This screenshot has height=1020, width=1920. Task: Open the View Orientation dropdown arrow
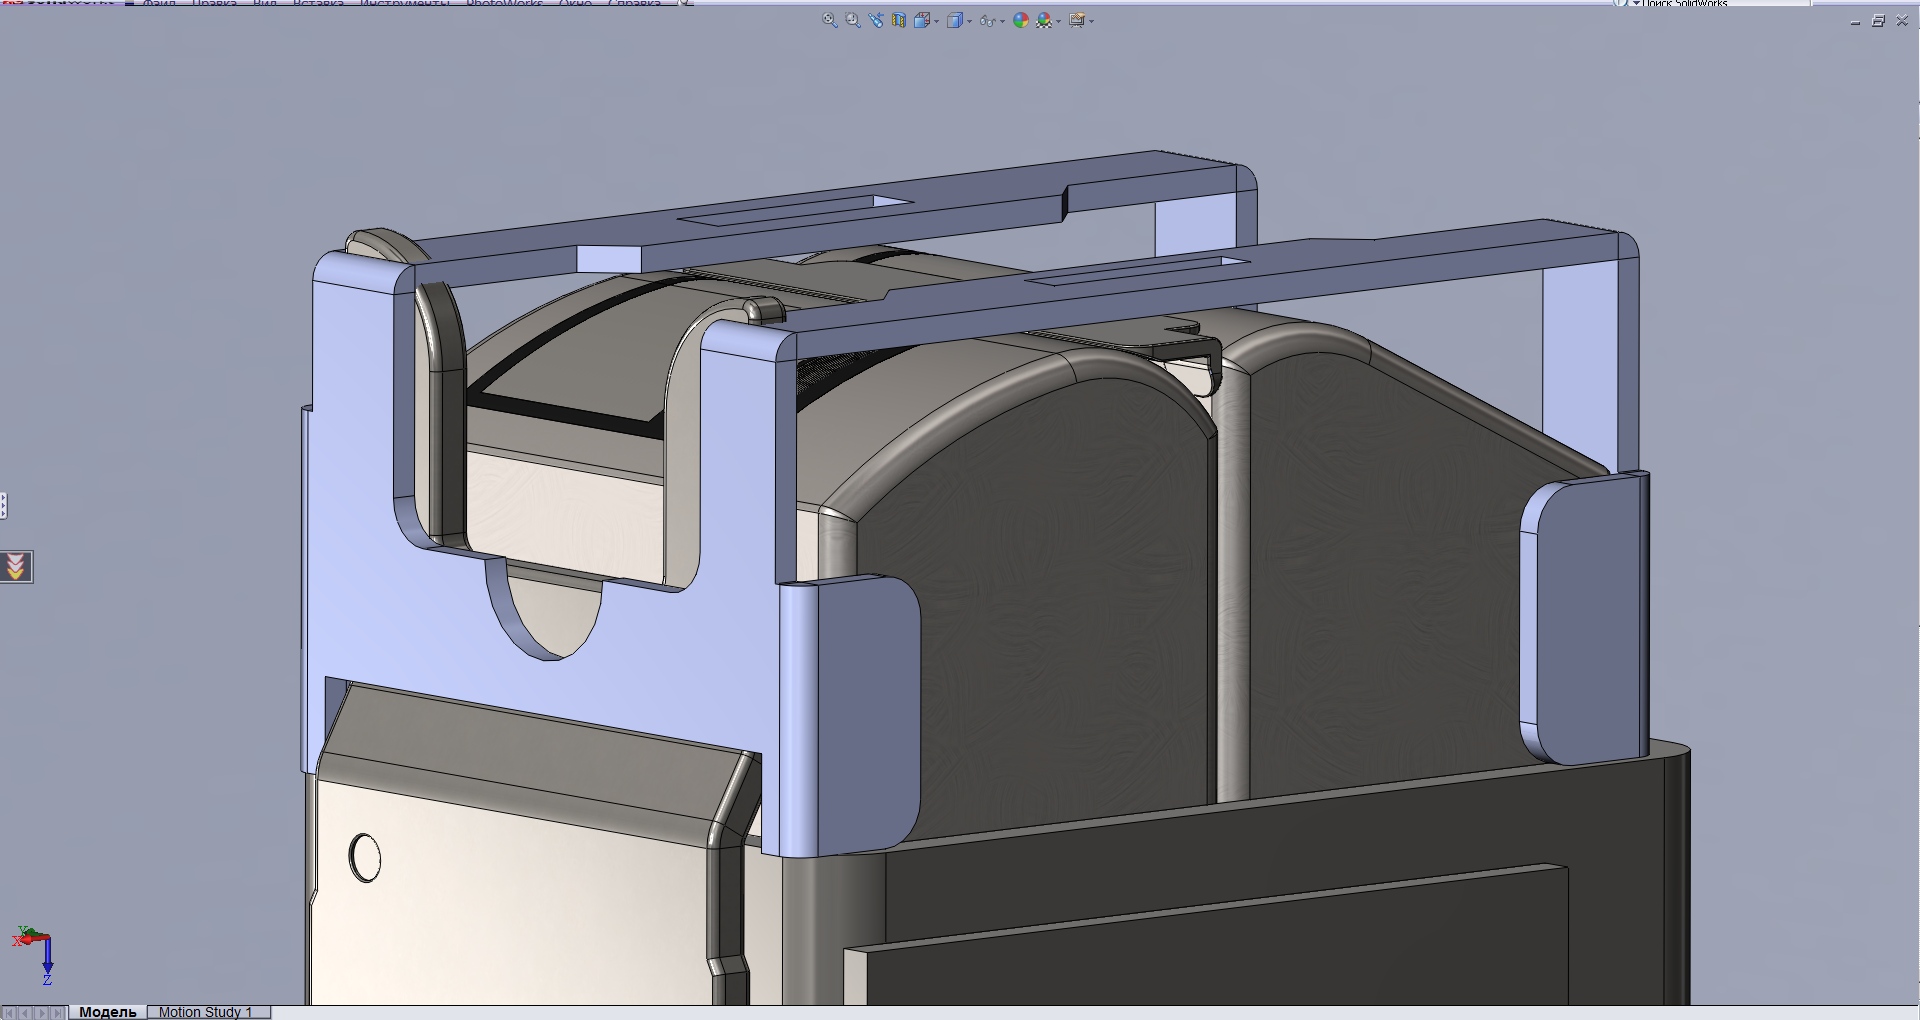coord(936,21)
